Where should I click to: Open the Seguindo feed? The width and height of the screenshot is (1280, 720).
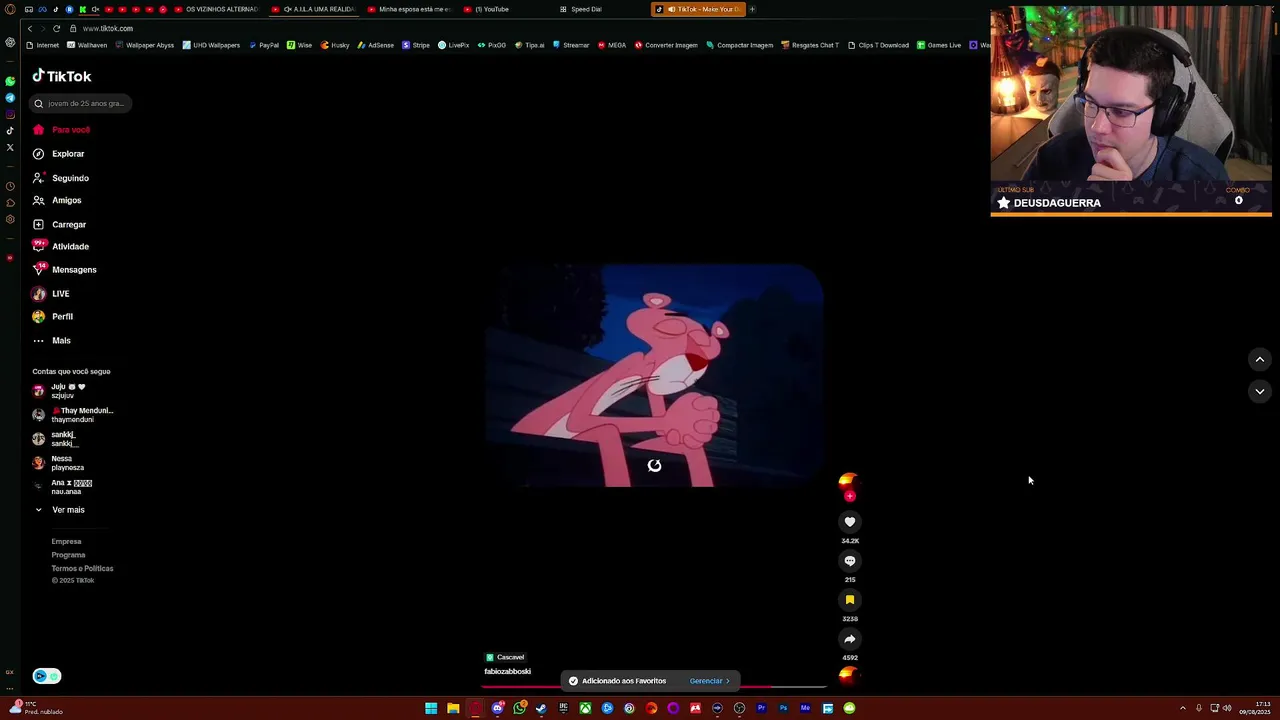(x=60, y=178)
